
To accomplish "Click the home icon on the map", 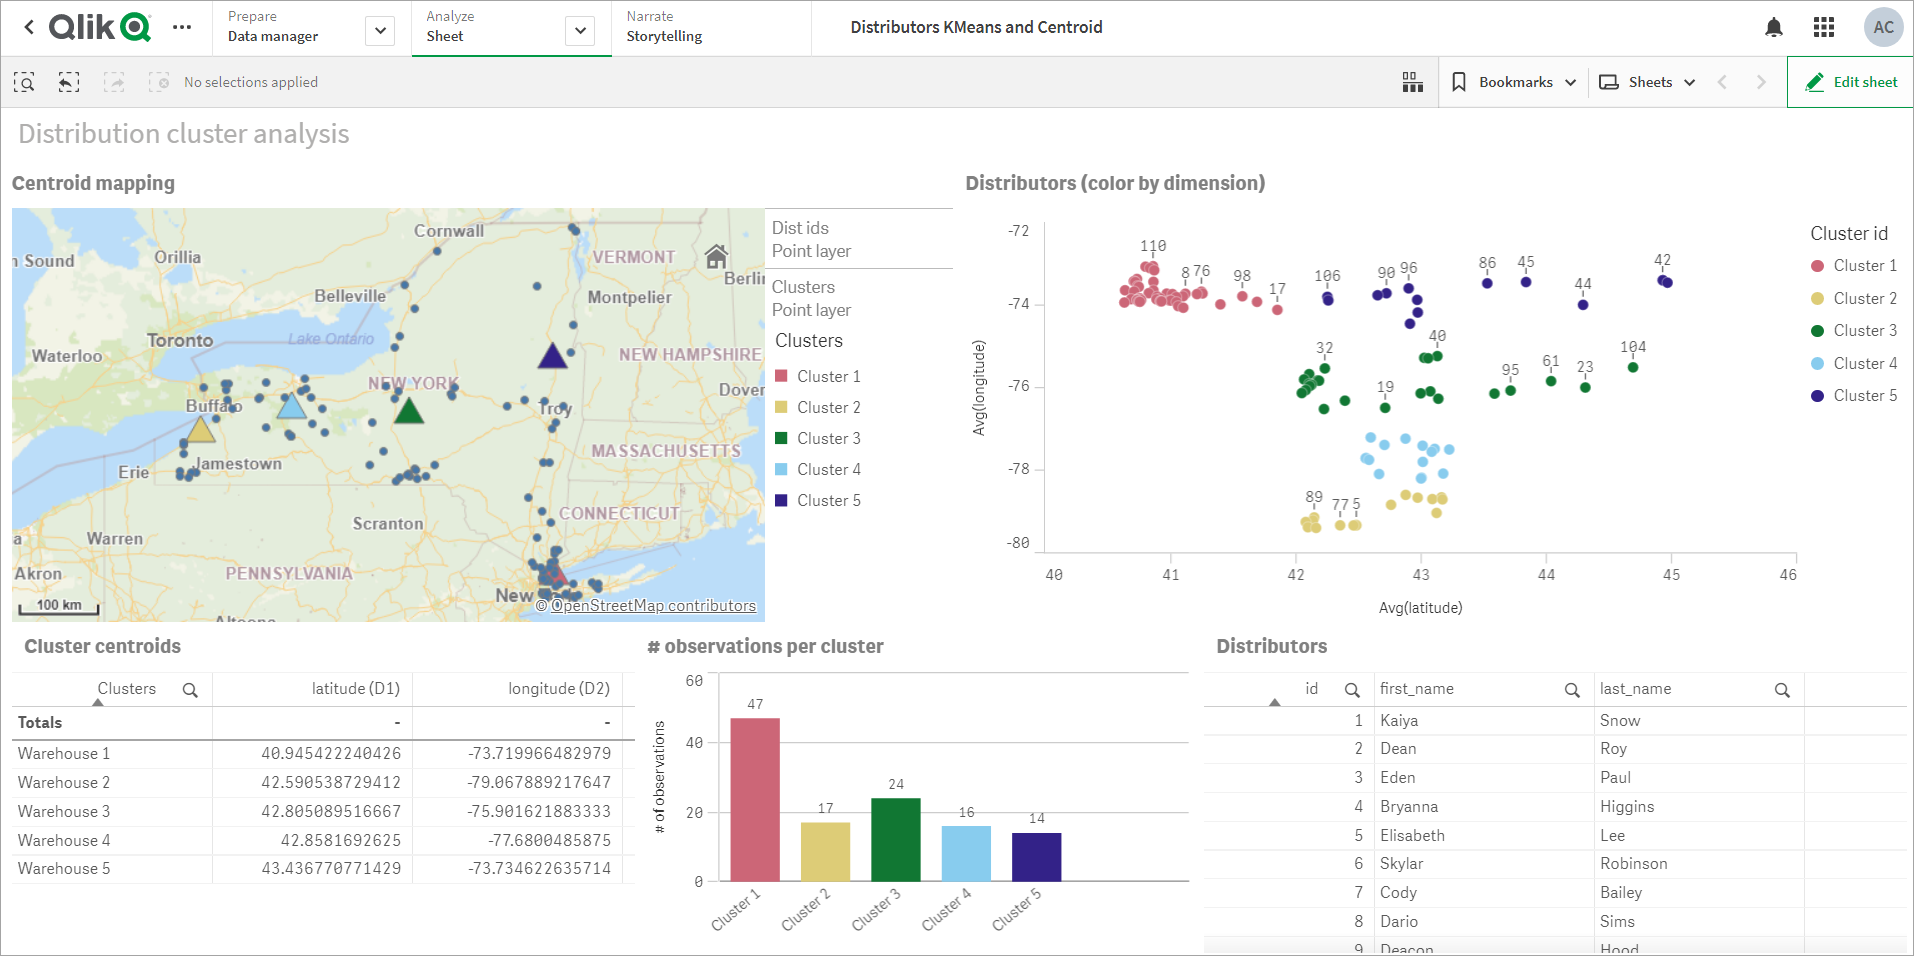I will 716,258.
